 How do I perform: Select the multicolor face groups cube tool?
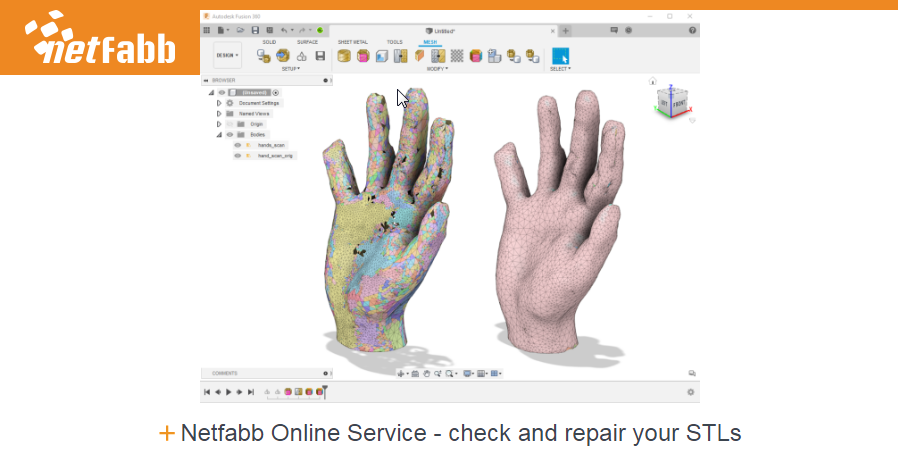pos(476,56)
